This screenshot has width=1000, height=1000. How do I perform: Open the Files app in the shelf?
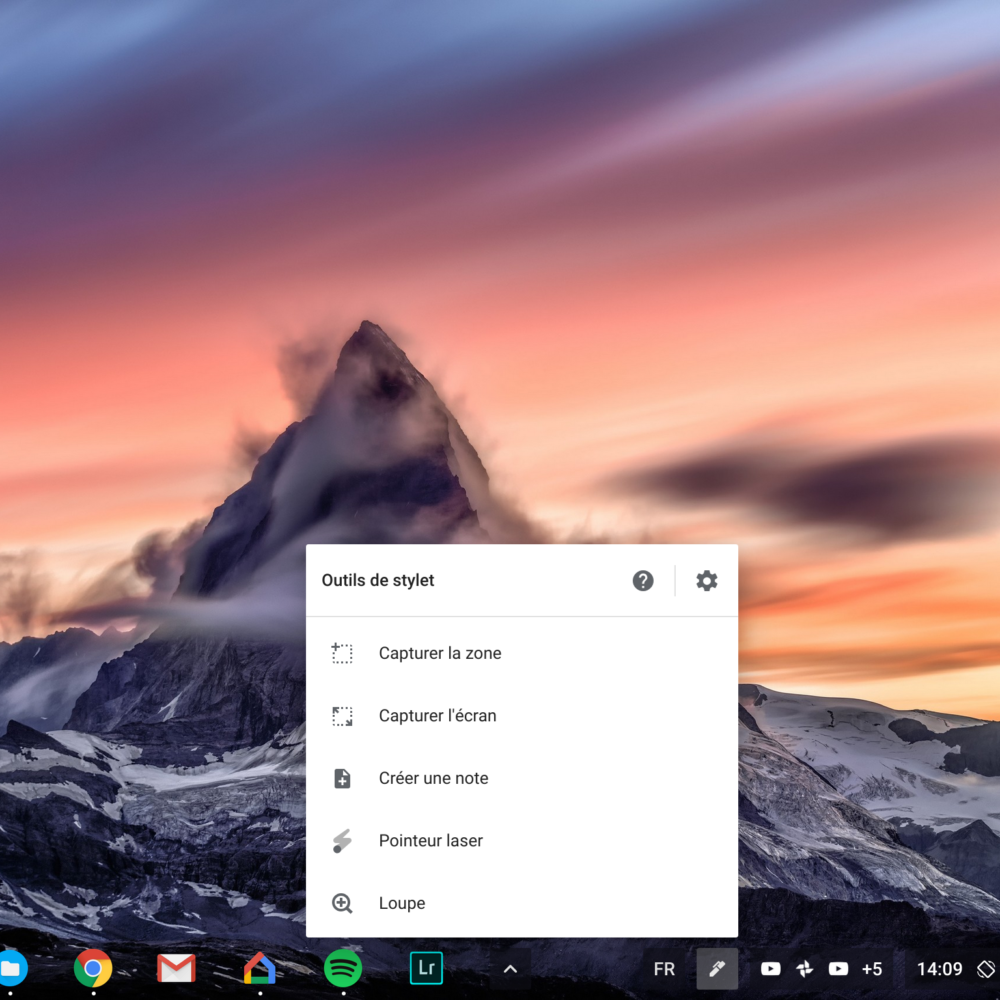tap(11, 969)
